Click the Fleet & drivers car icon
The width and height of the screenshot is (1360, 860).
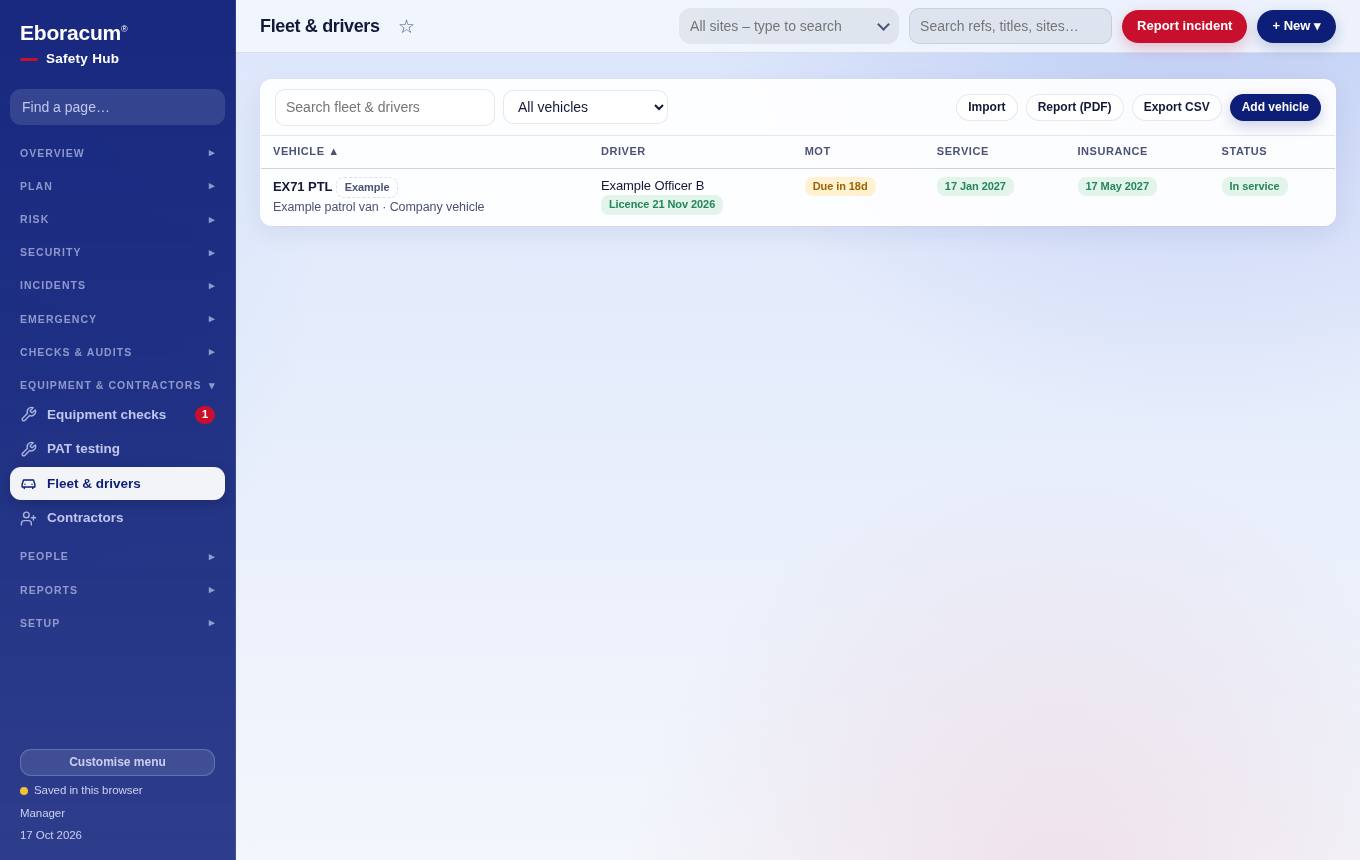28,484
